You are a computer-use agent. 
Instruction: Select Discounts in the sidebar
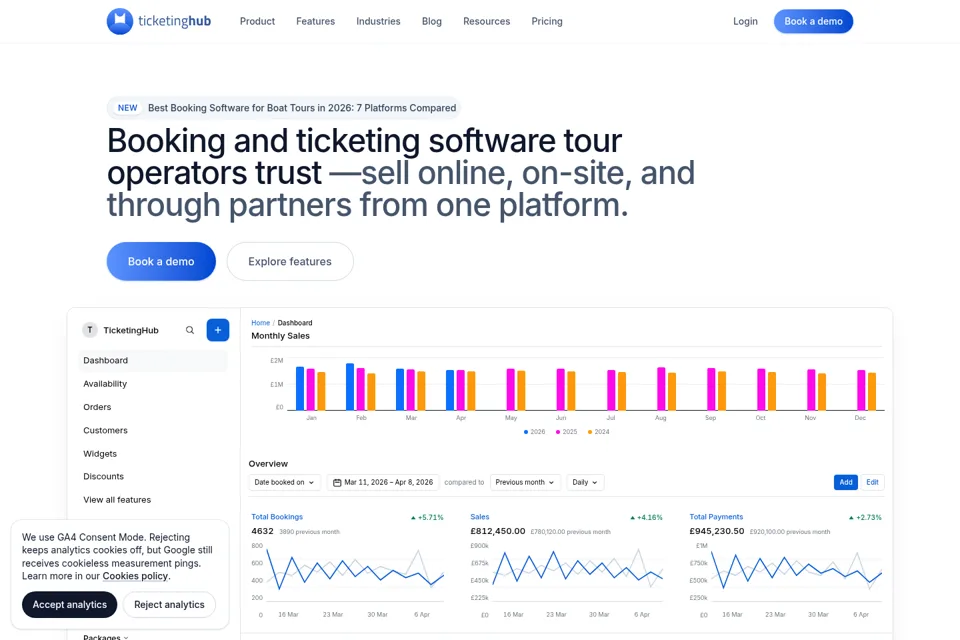click(103, 476)
